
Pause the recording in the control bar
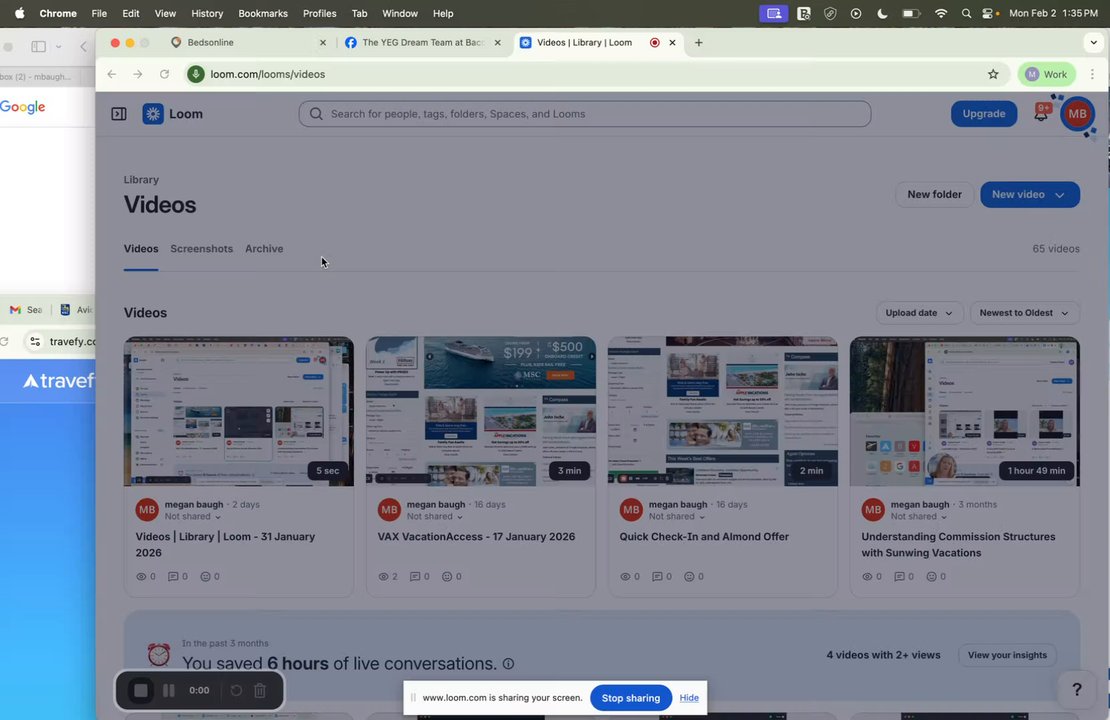pyautogui.click(x=168, y=690)
